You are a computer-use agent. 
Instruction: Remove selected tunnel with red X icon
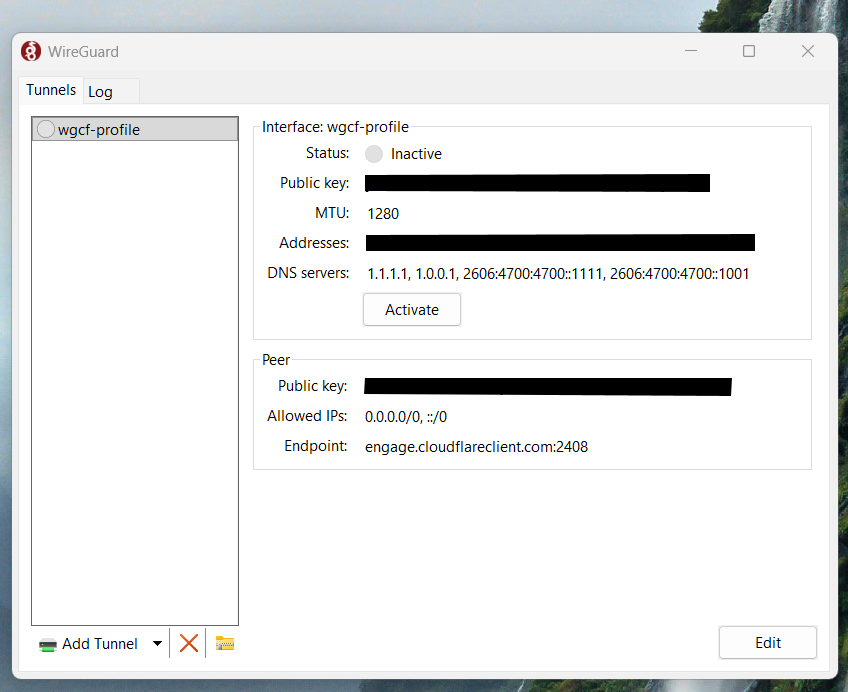(x=189, y=643)
